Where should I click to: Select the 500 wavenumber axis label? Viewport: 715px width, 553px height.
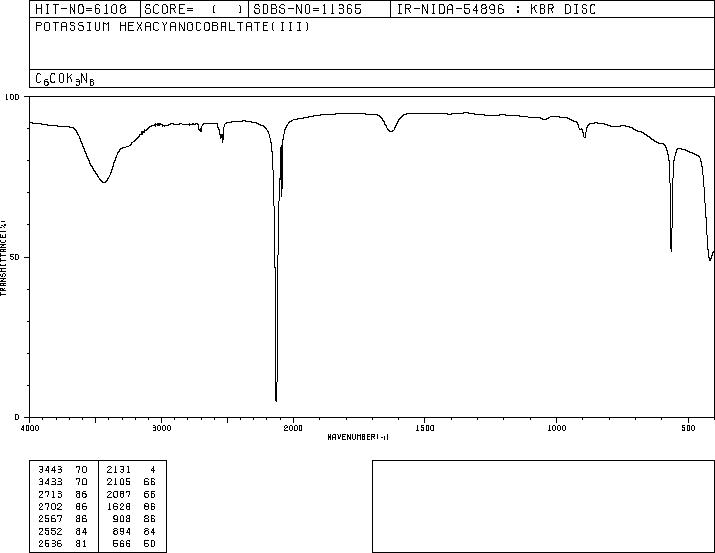click(x=688, y=428)
